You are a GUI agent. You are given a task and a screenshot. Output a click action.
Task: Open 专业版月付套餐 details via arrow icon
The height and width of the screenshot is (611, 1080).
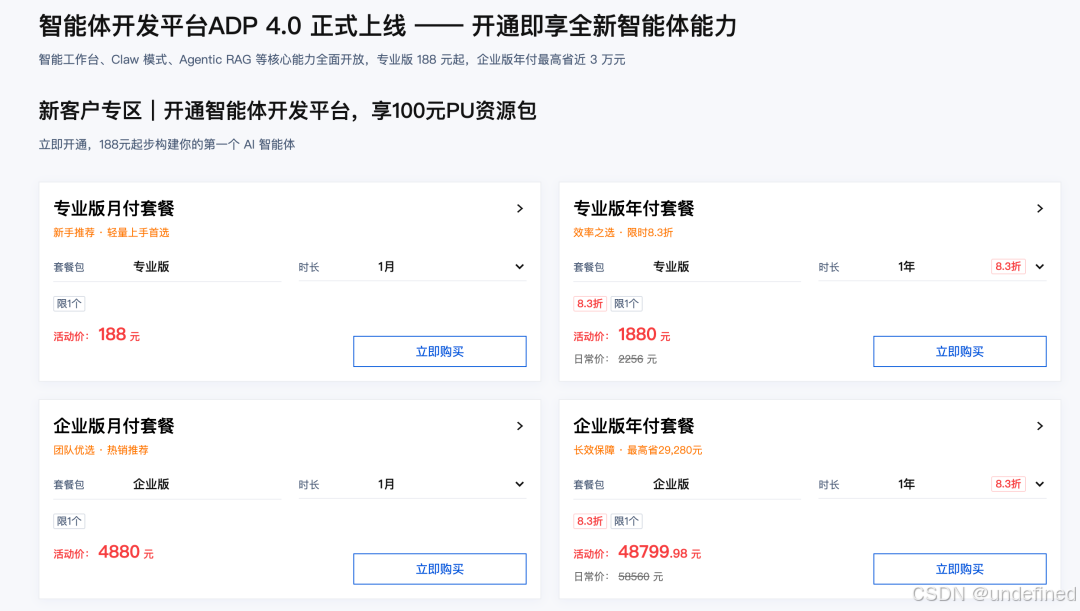(x=520, y=208)
